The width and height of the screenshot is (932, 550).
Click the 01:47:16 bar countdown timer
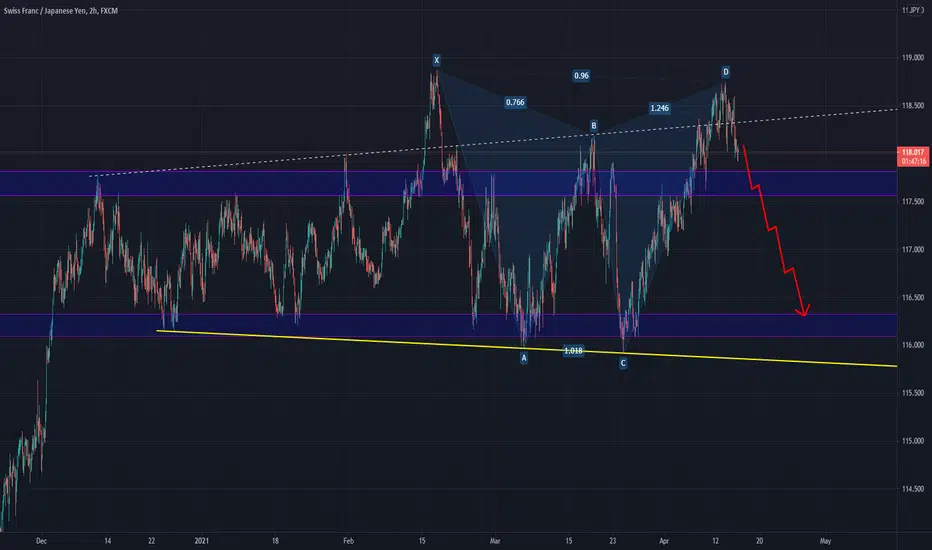[x=913, y=161]
